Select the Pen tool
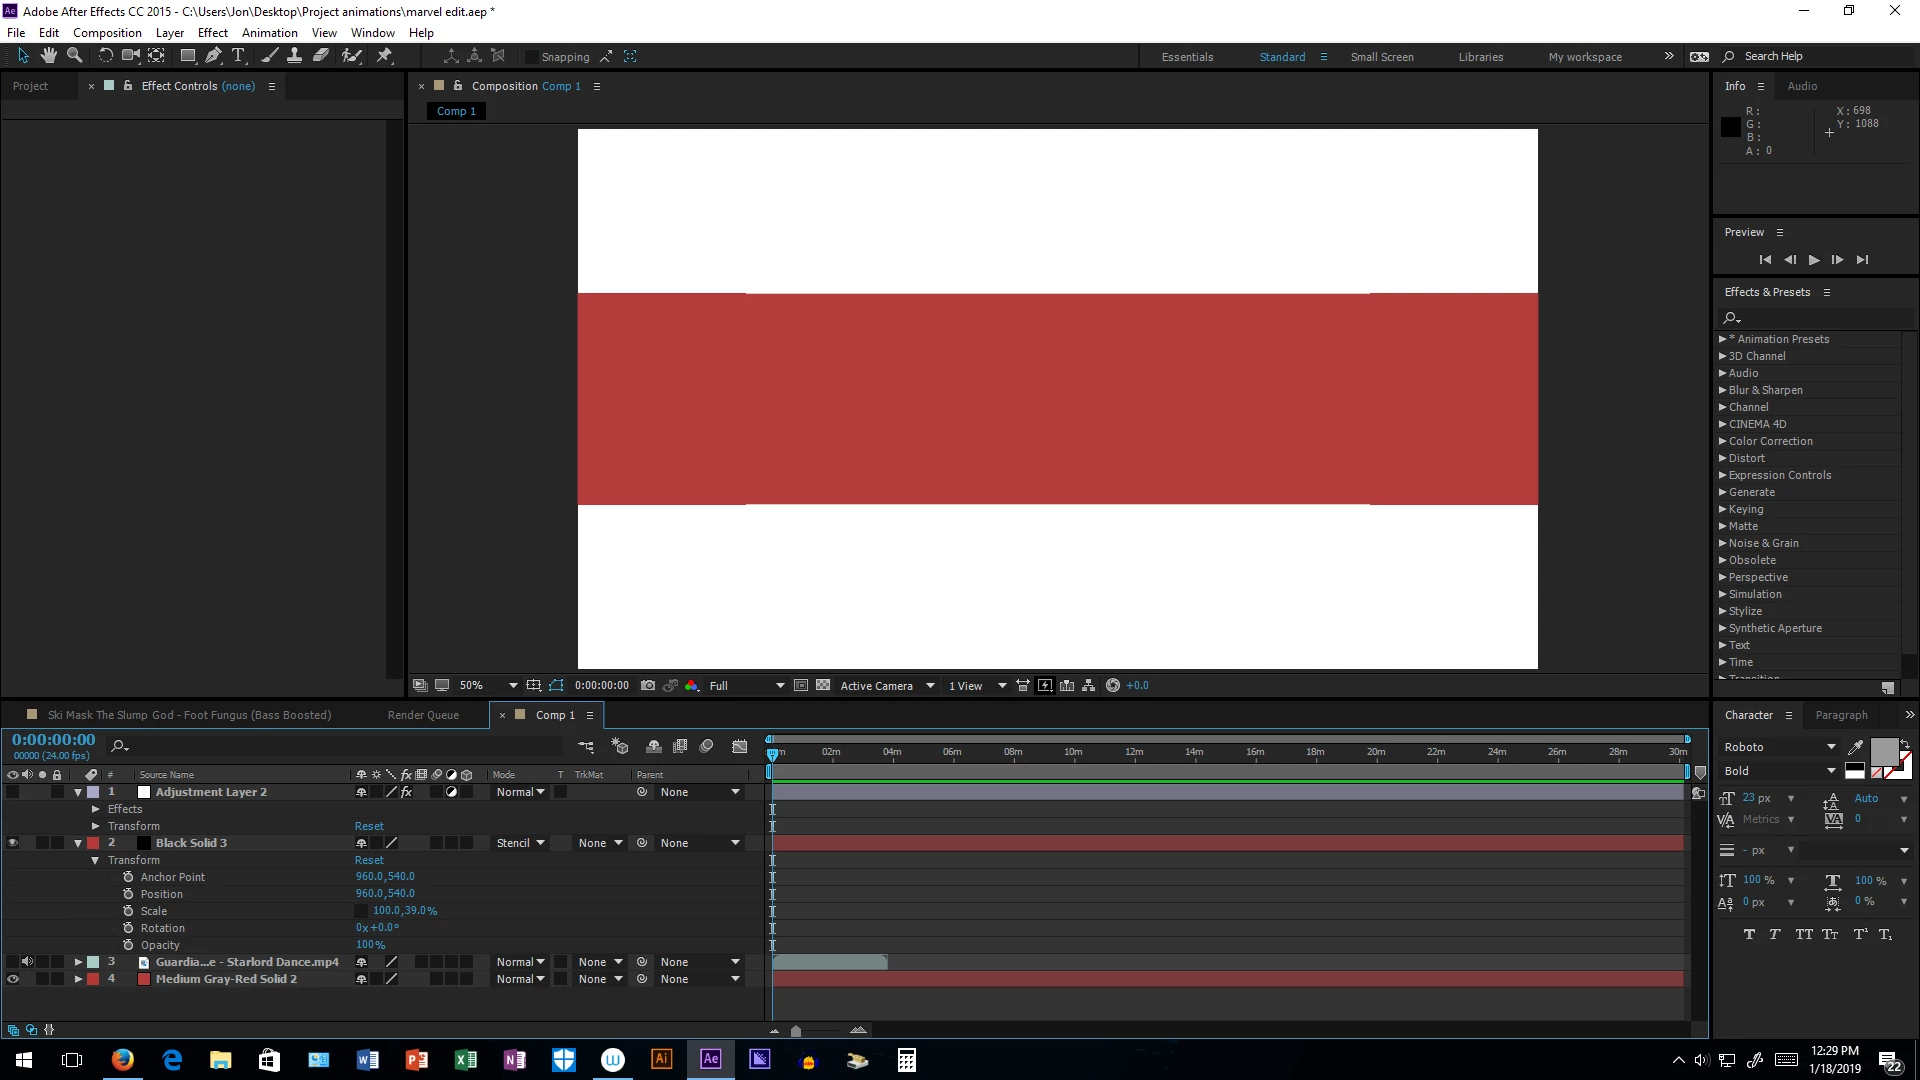This screenshot has height=1080, width=1920. [x=213, y=56]
